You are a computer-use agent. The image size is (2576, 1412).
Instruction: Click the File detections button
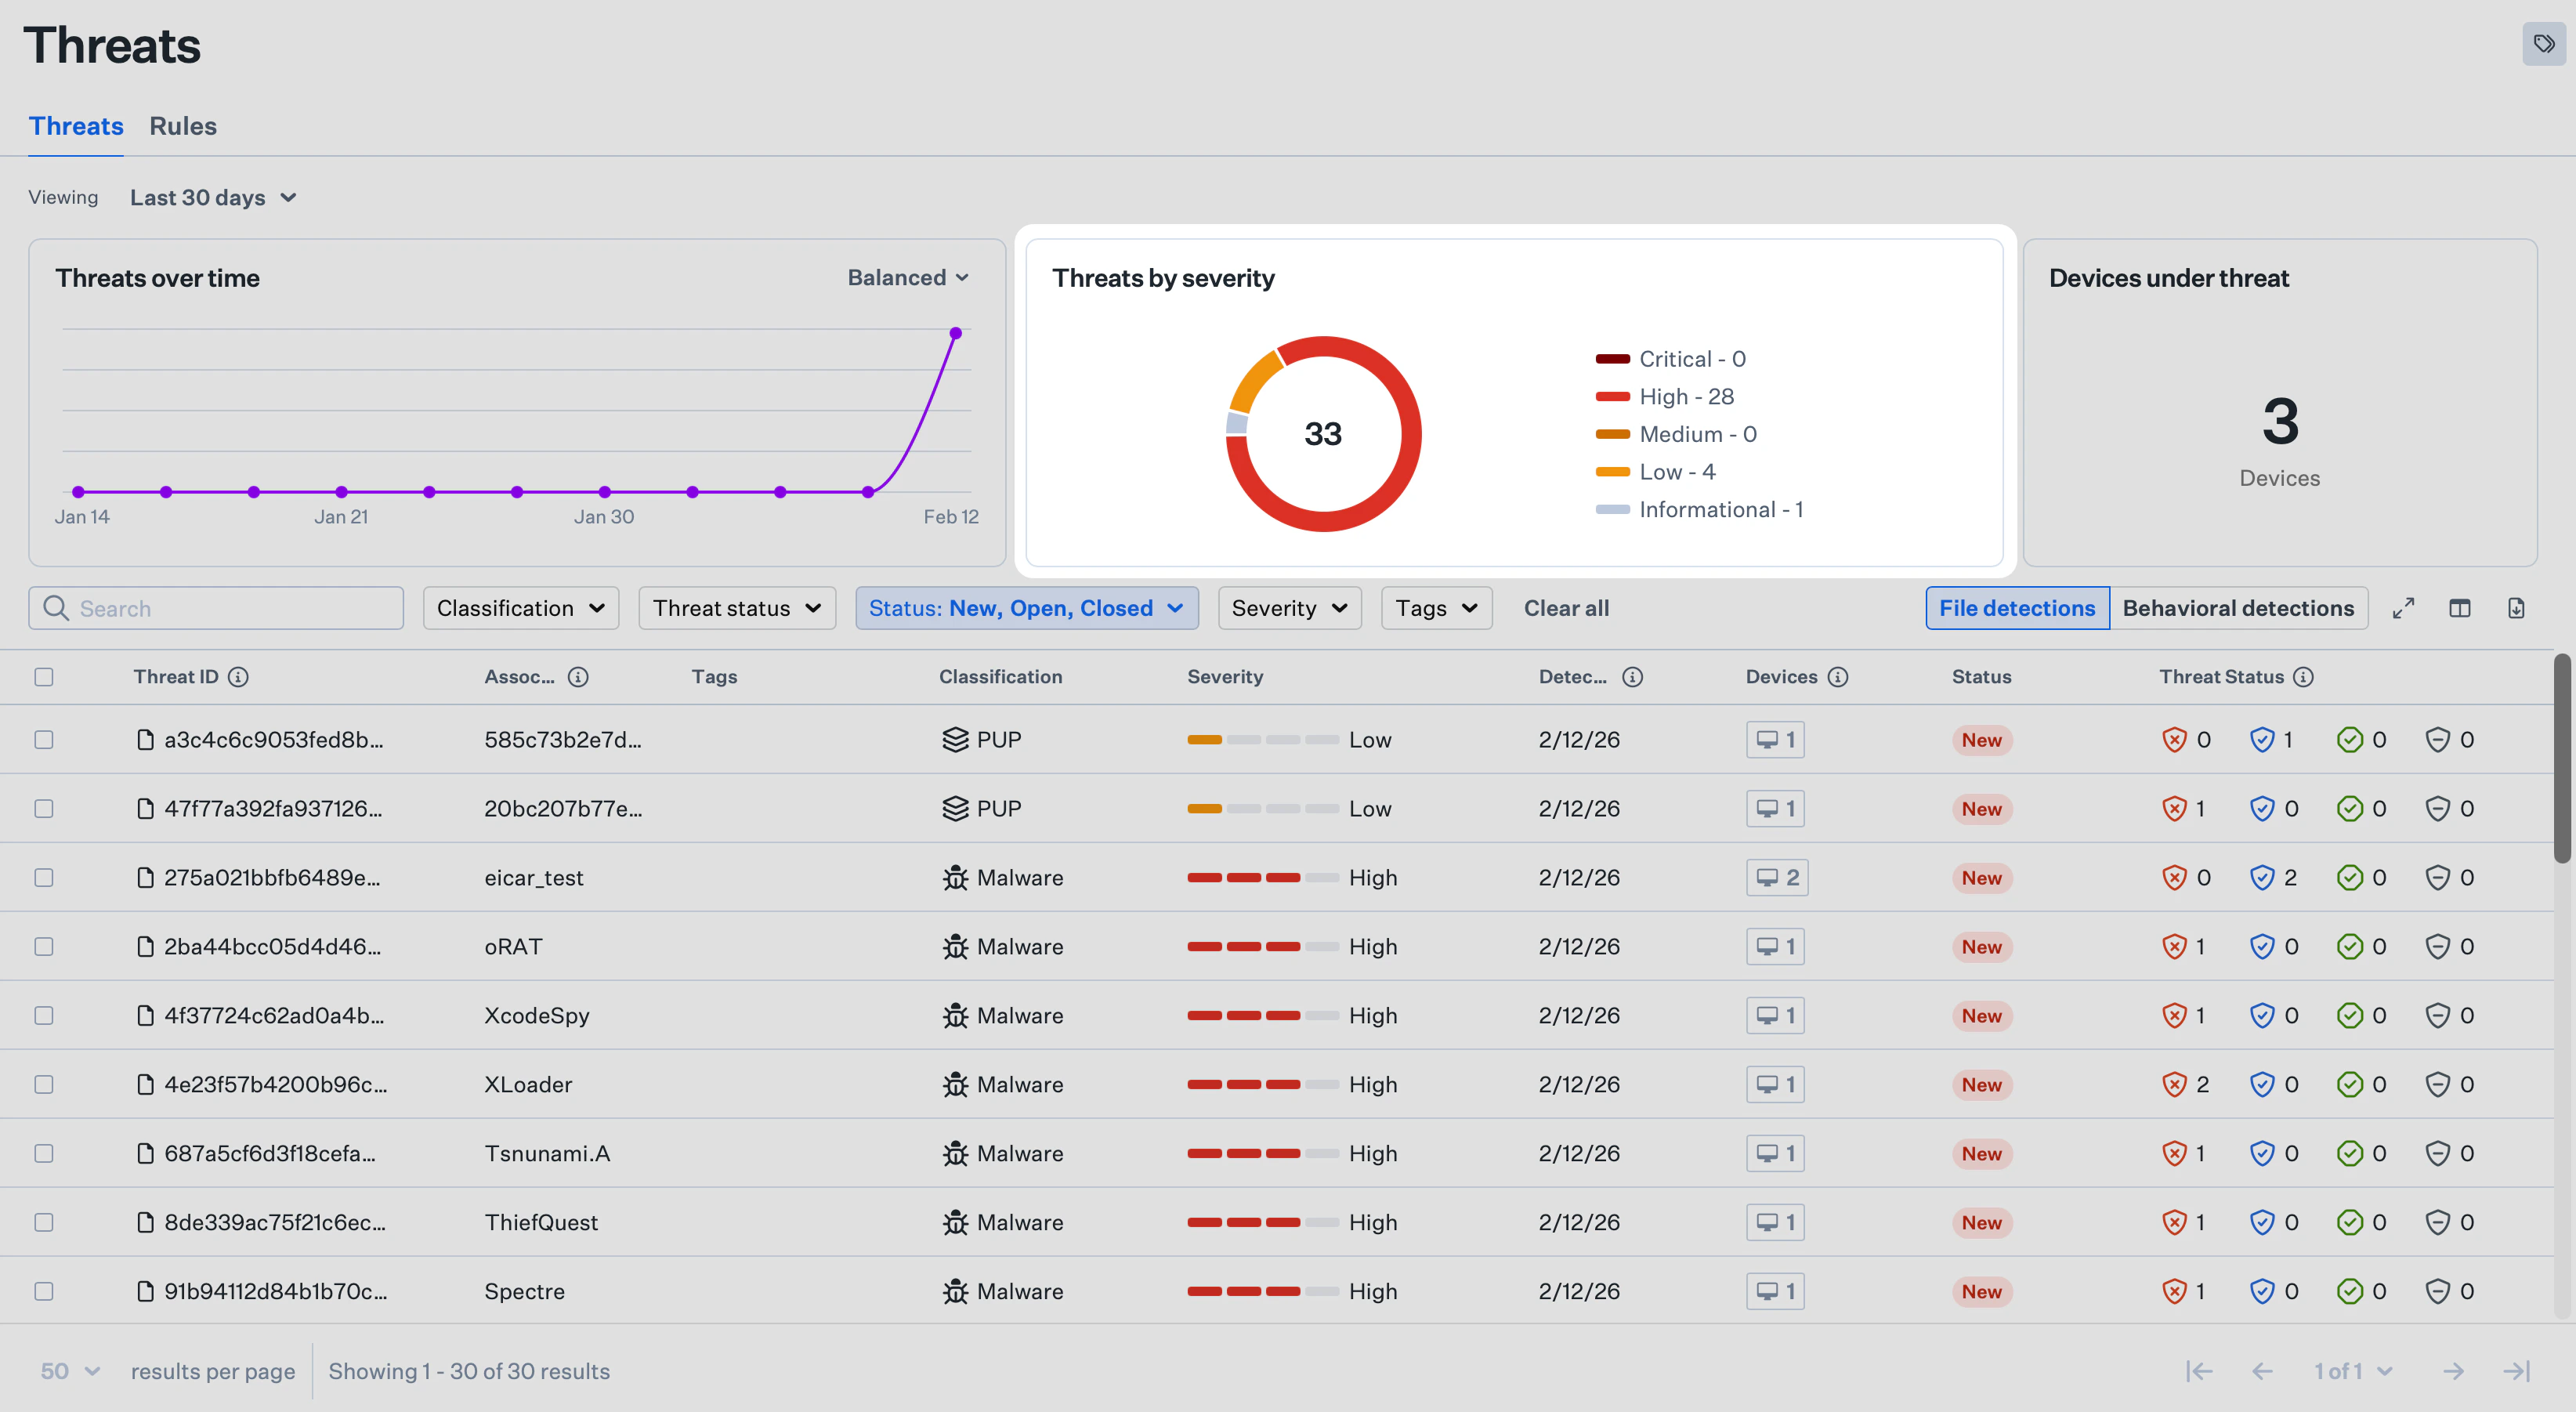[x=2017, y=608]
